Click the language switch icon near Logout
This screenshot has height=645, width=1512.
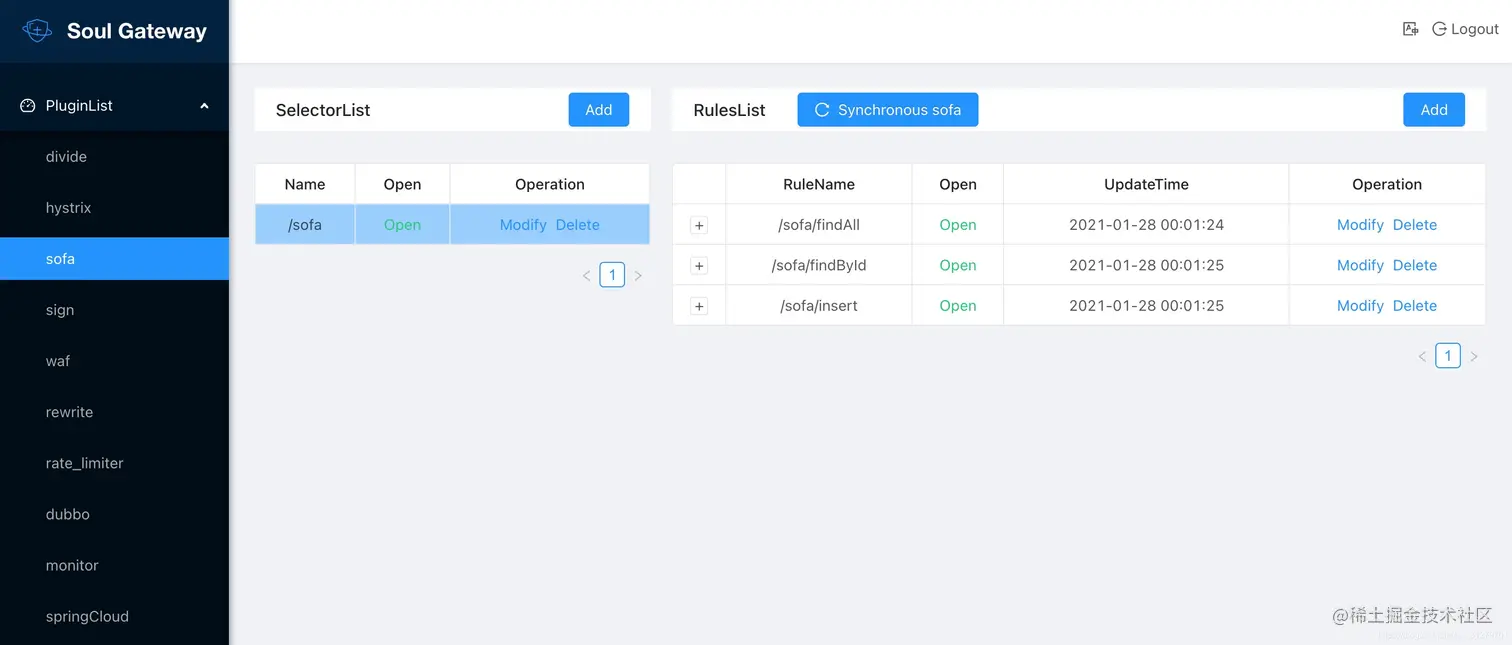click(x=1411, y=29)
